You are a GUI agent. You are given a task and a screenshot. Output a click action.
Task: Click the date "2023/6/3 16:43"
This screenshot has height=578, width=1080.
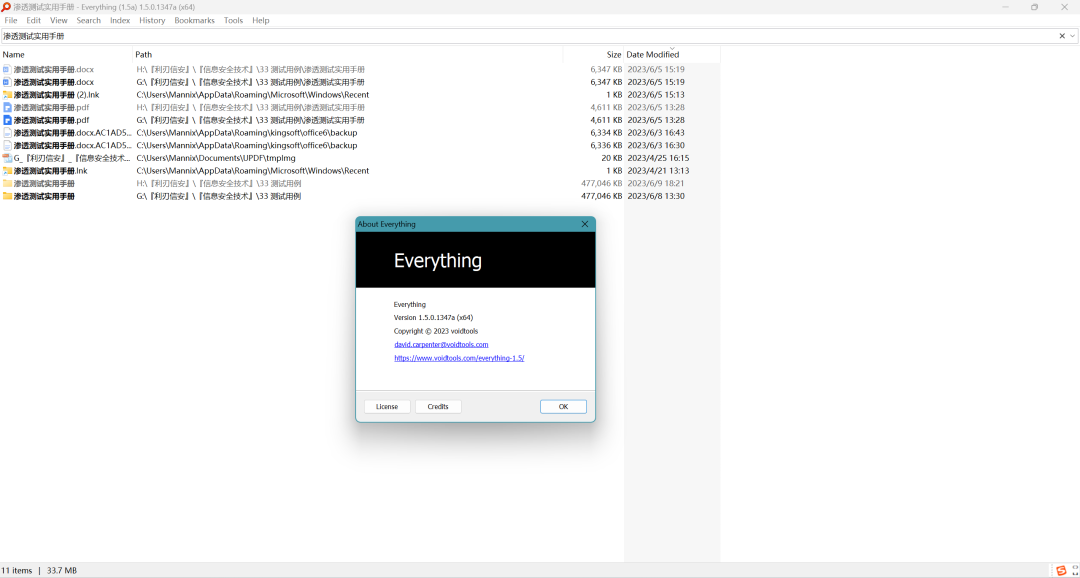656,132
